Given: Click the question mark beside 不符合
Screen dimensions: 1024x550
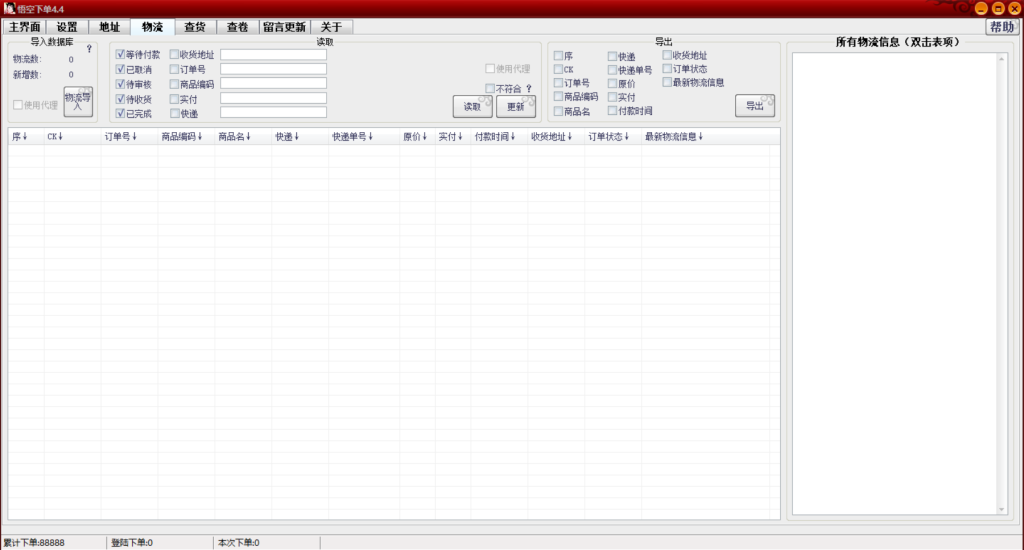Looking at the screenshot, I should (x=529, y=89).
